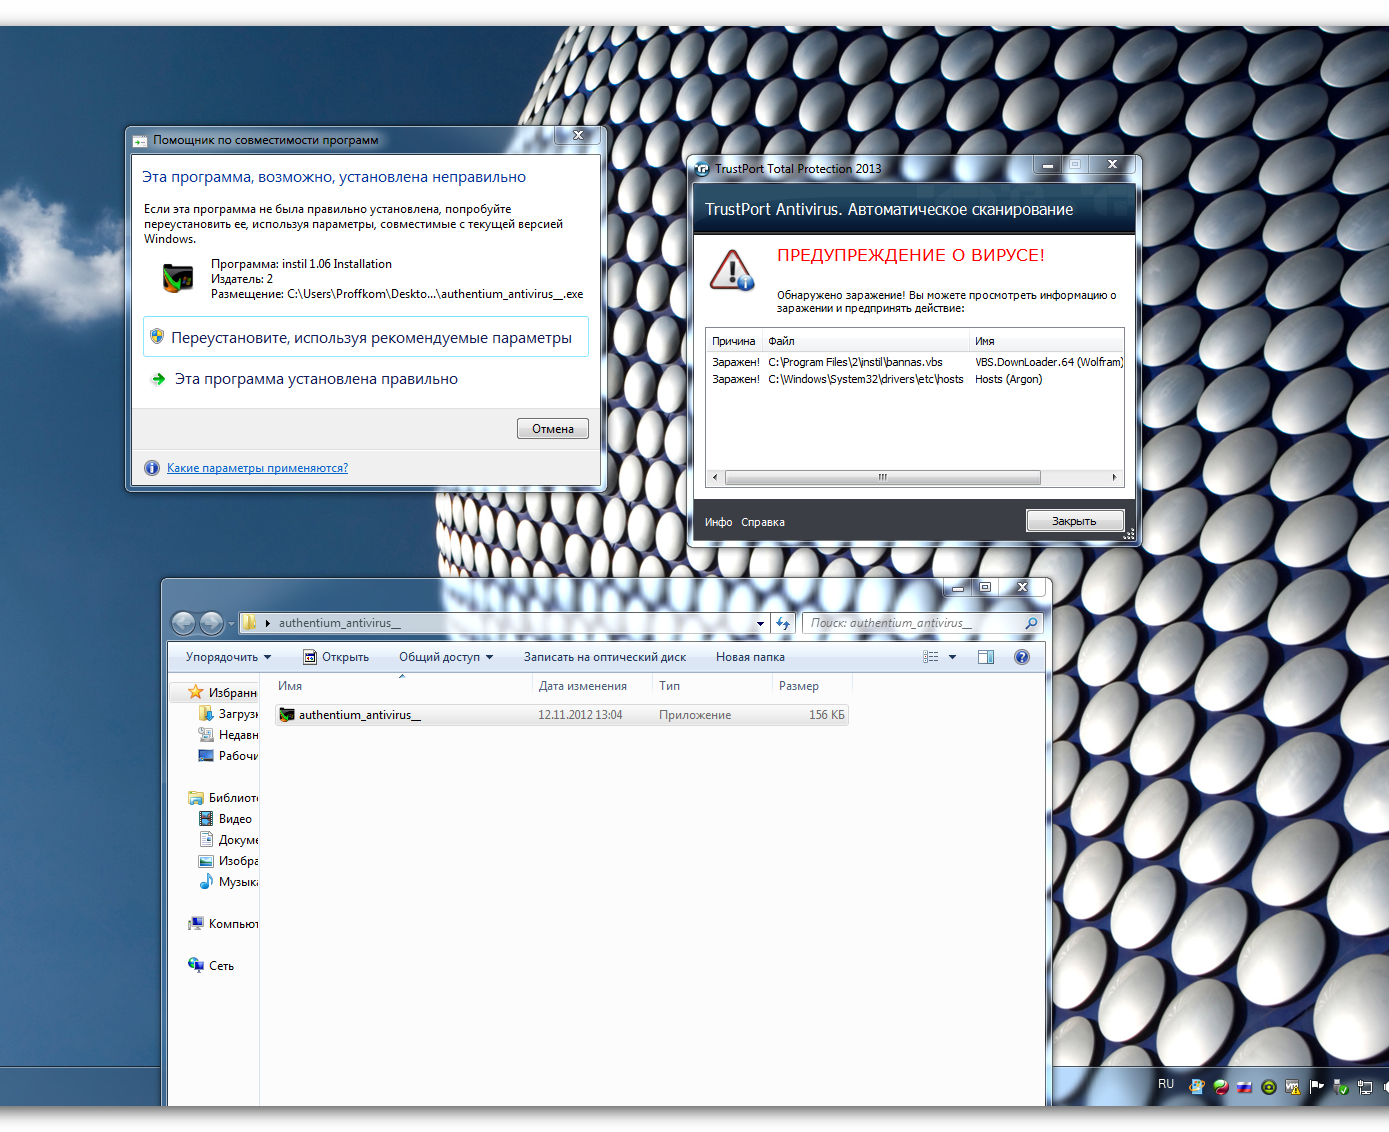Open Какие параметры применяются? link
This screenshot has height=1132, width=1389.
(257, 468)
